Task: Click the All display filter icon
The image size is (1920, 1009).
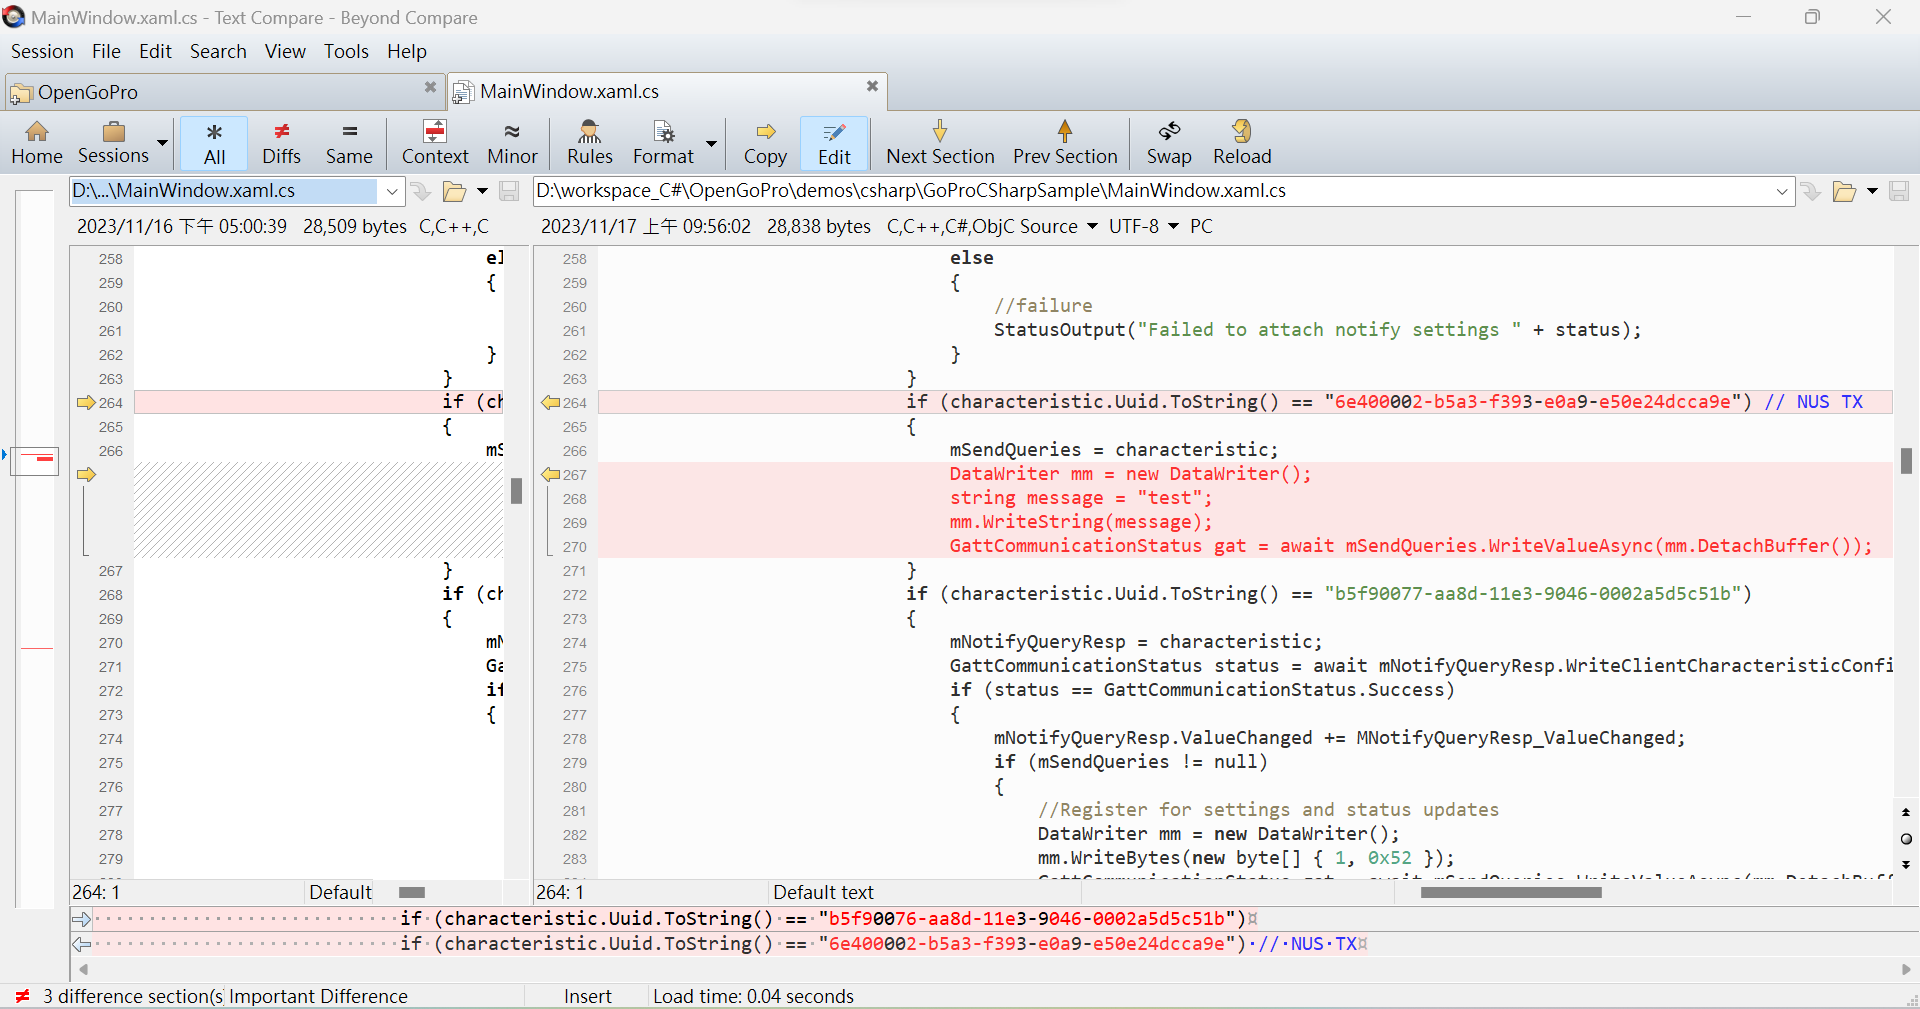Action: [x=213, y=142]
